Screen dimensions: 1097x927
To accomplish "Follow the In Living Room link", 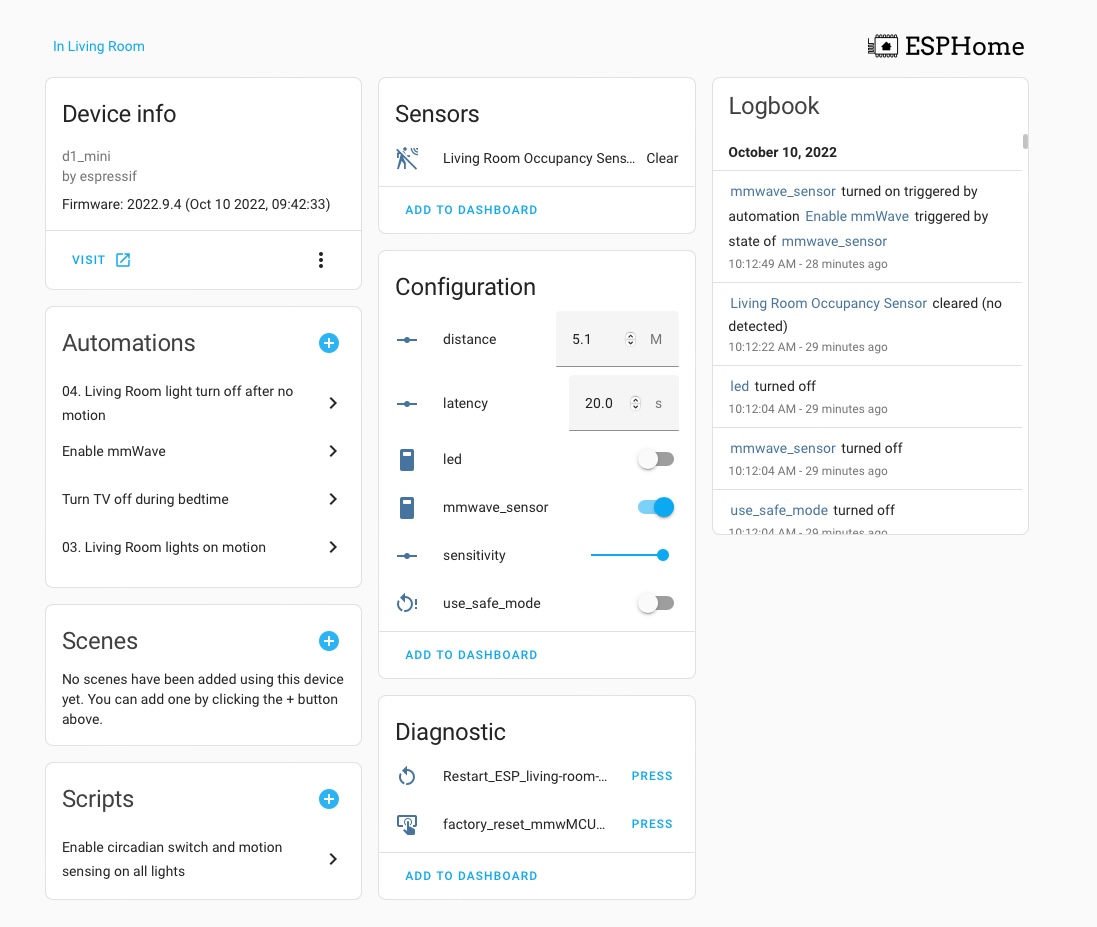I will click(x=99, y=46).
